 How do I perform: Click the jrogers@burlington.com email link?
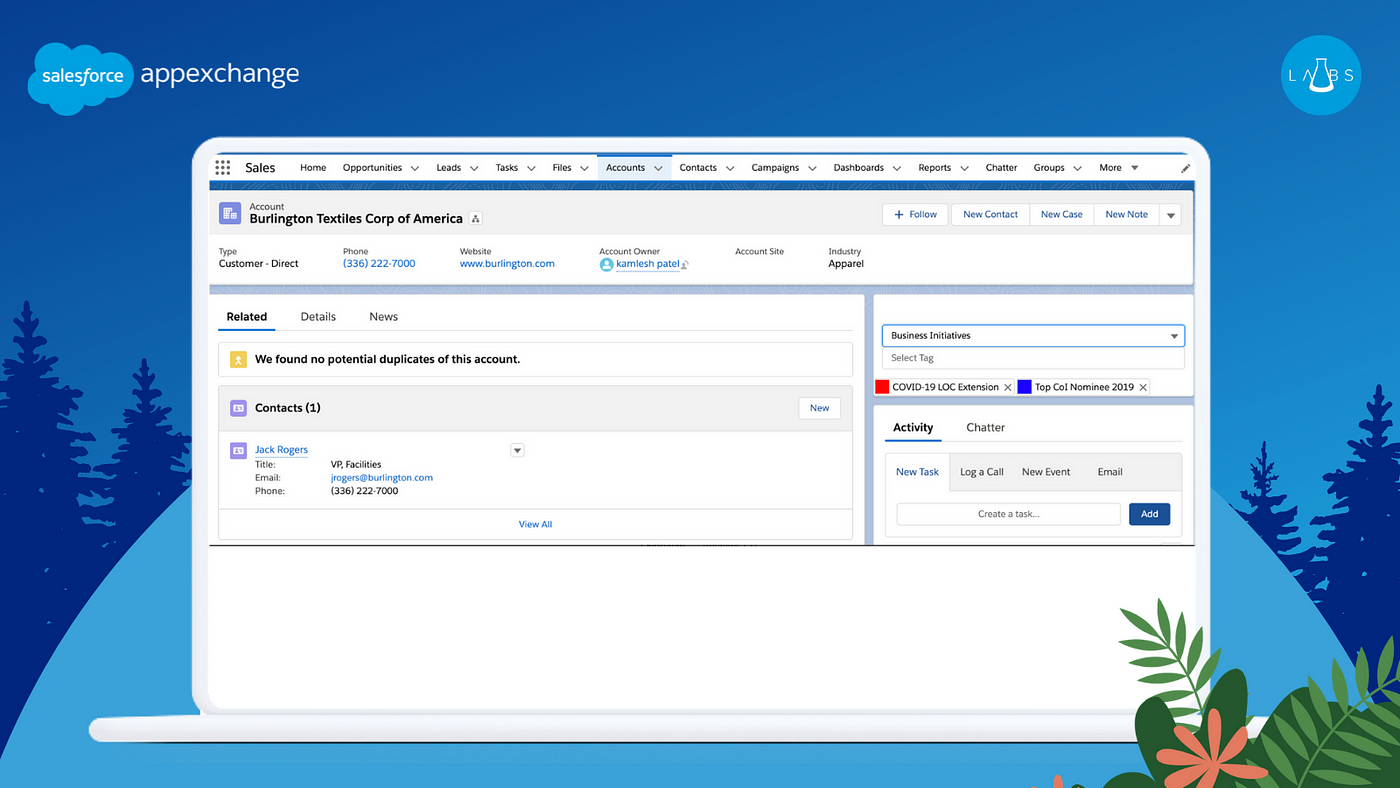coord(382,478)
